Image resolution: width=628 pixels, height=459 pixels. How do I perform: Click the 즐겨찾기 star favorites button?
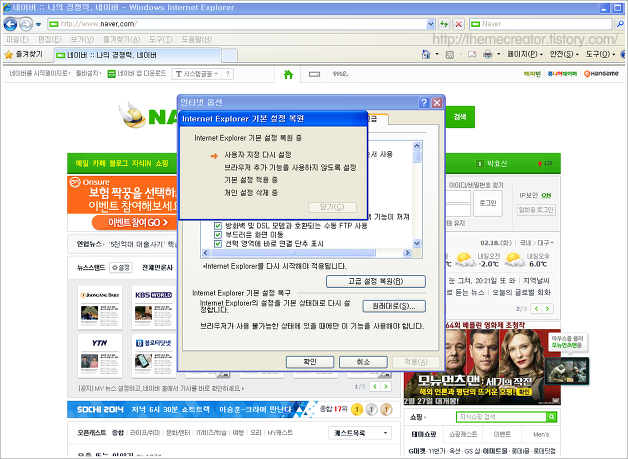click(x=24, y=54)
